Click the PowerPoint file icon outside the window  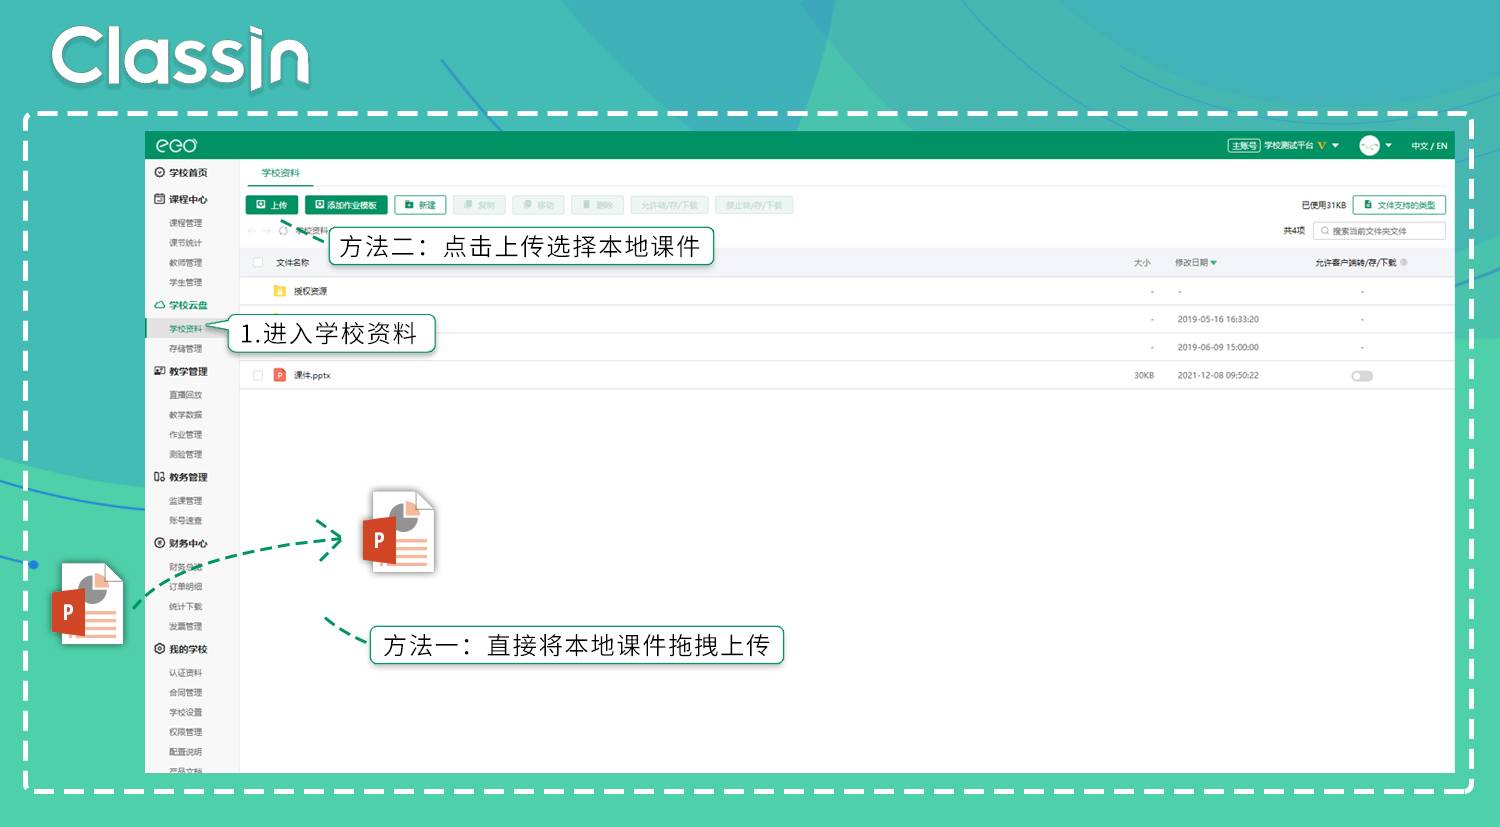tap(88, 603)
